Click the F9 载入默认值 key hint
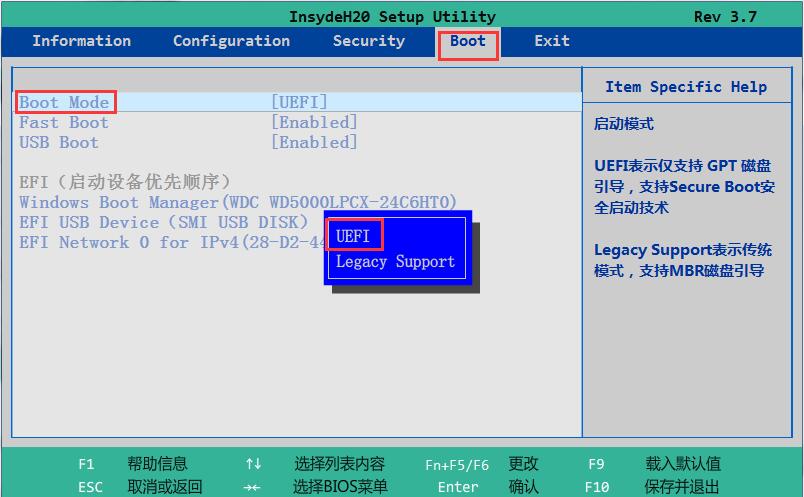804x497 pixels. [x=654, y=464]
